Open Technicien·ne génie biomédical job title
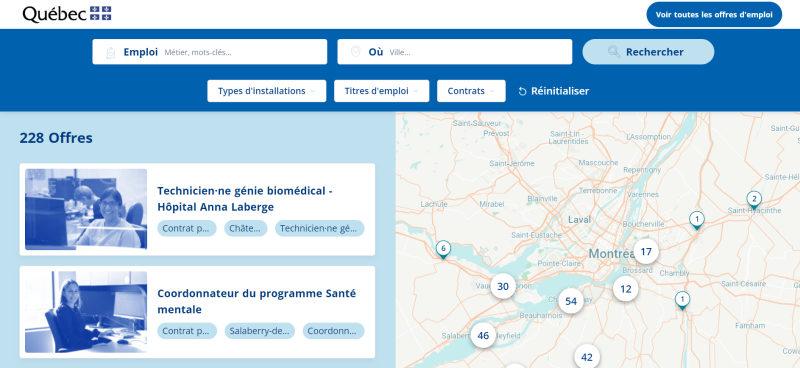The image size is (800, 368). (x=245, y=199)
